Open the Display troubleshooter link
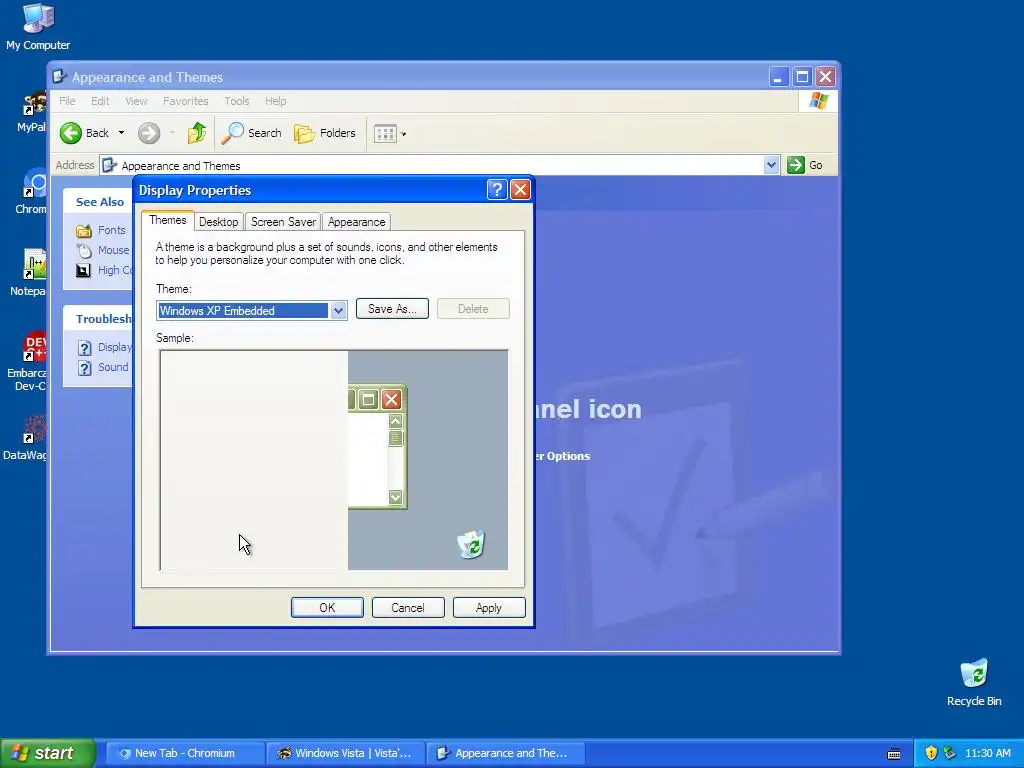 point(115,347)
